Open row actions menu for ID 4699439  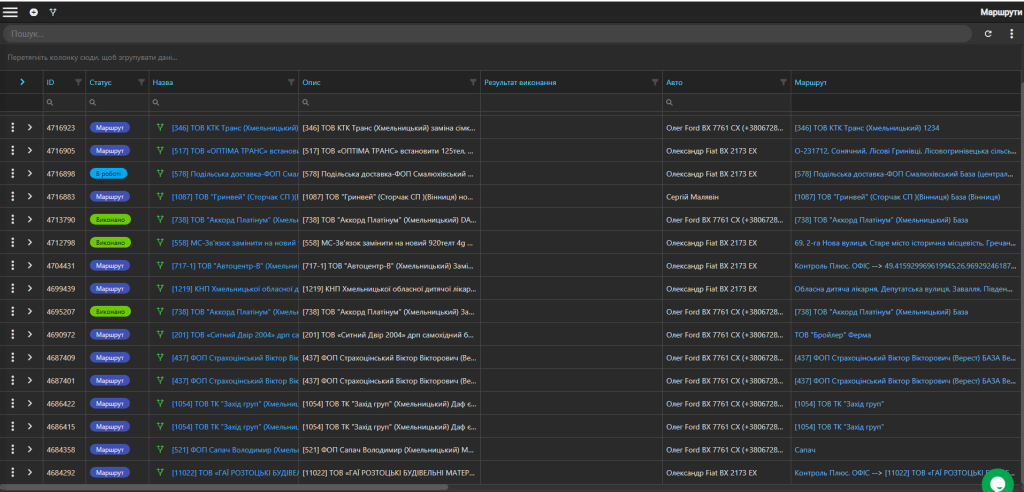[12, 289]
